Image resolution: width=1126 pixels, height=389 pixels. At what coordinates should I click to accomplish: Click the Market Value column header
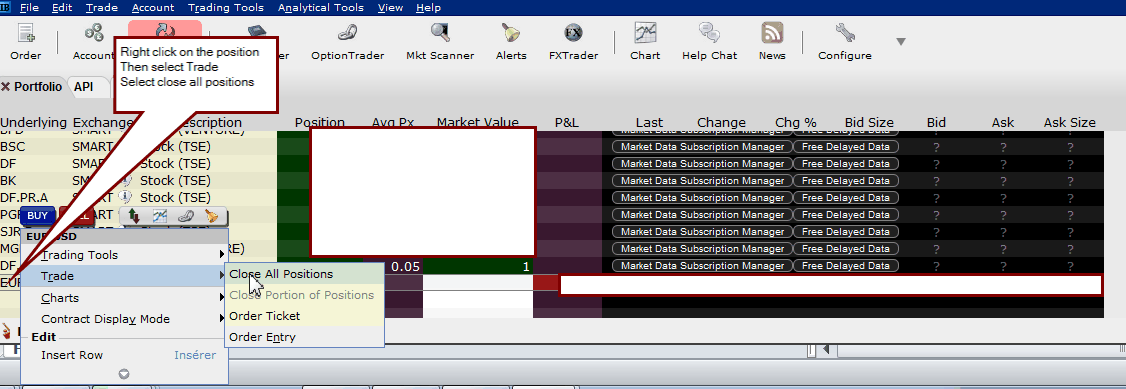click(x=478, y=123)
